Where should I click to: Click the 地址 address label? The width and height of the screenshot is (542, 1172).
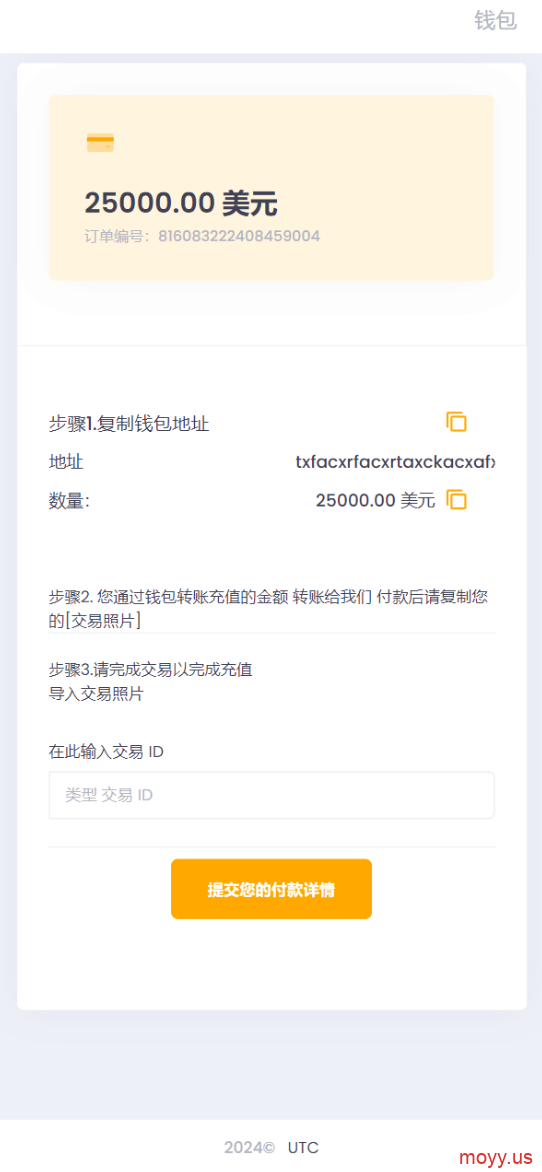[x=66, y=462]
